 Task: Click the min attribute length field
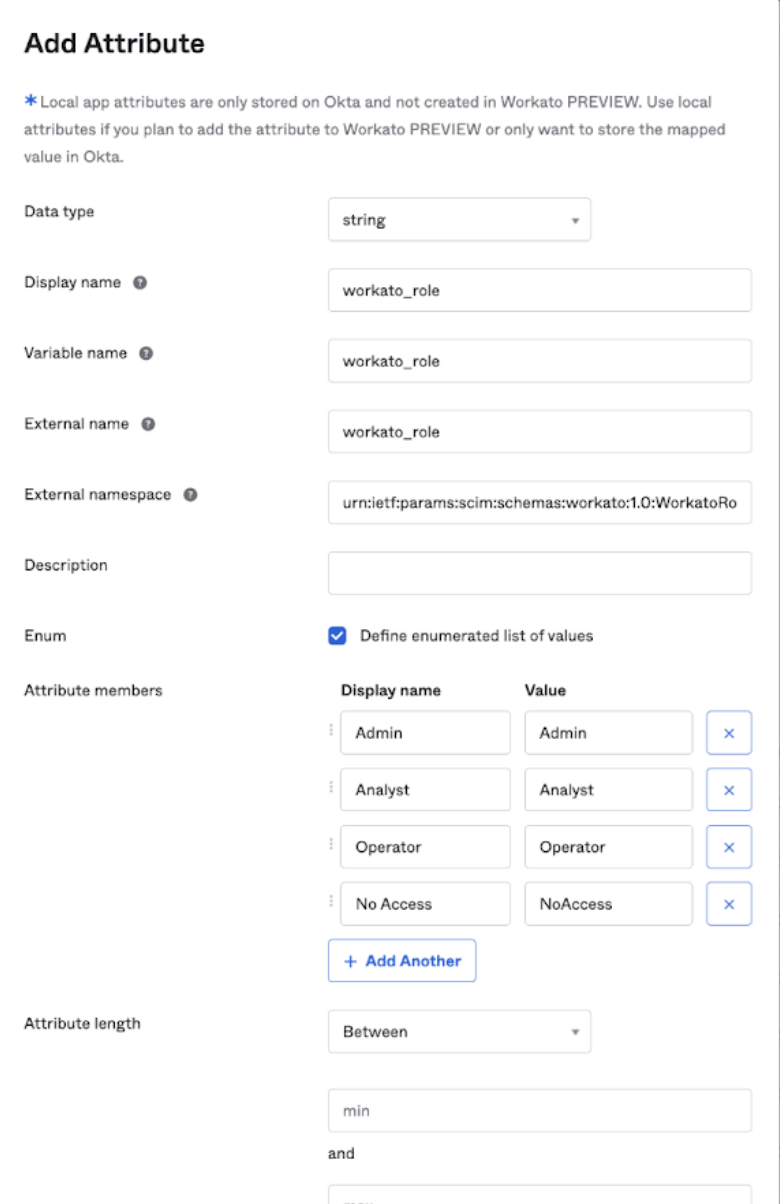click(539, 1111)
